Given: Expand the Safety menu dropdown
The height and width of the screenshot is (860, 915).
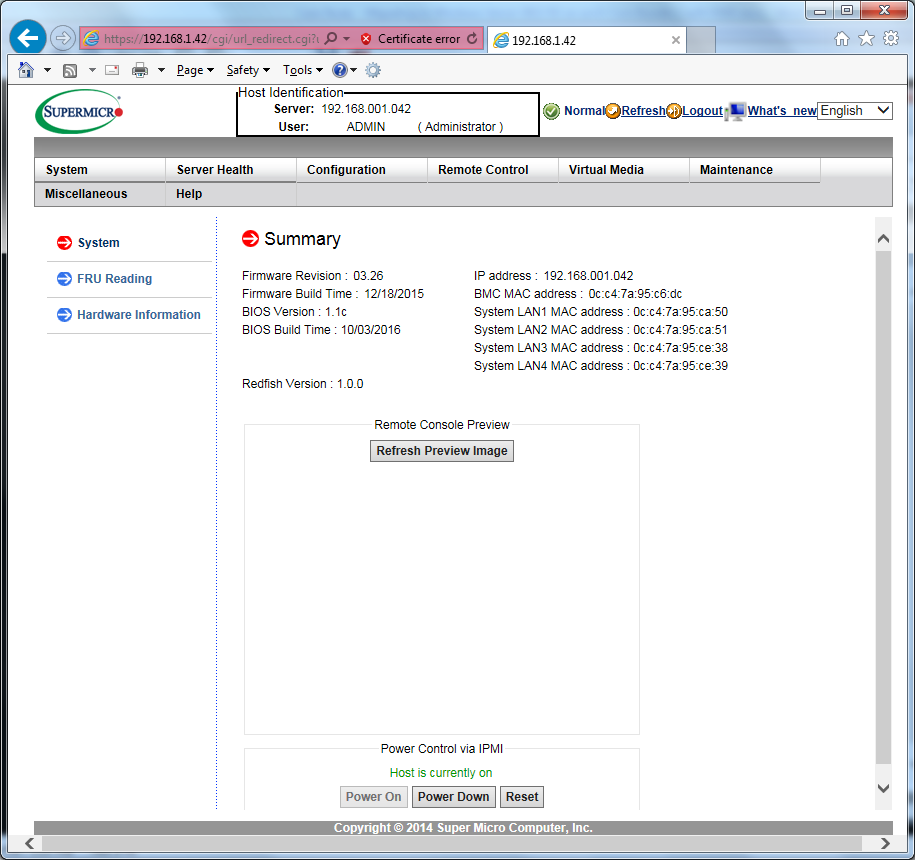Looking at the screenshot, I should tap(248, 71).
